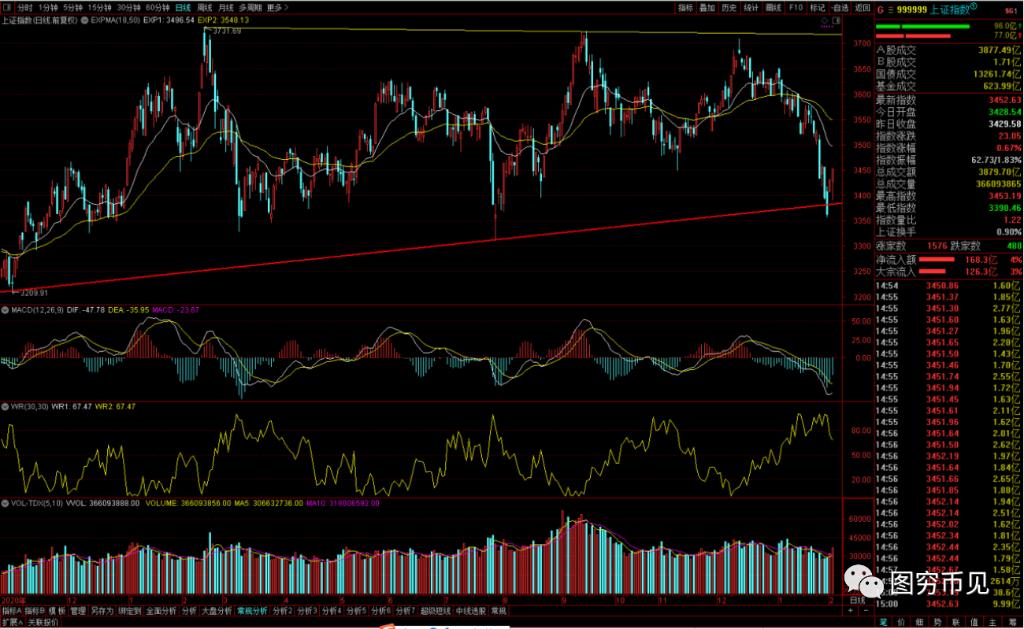Select the 值 tab in the quote panel

pos(974,622)
